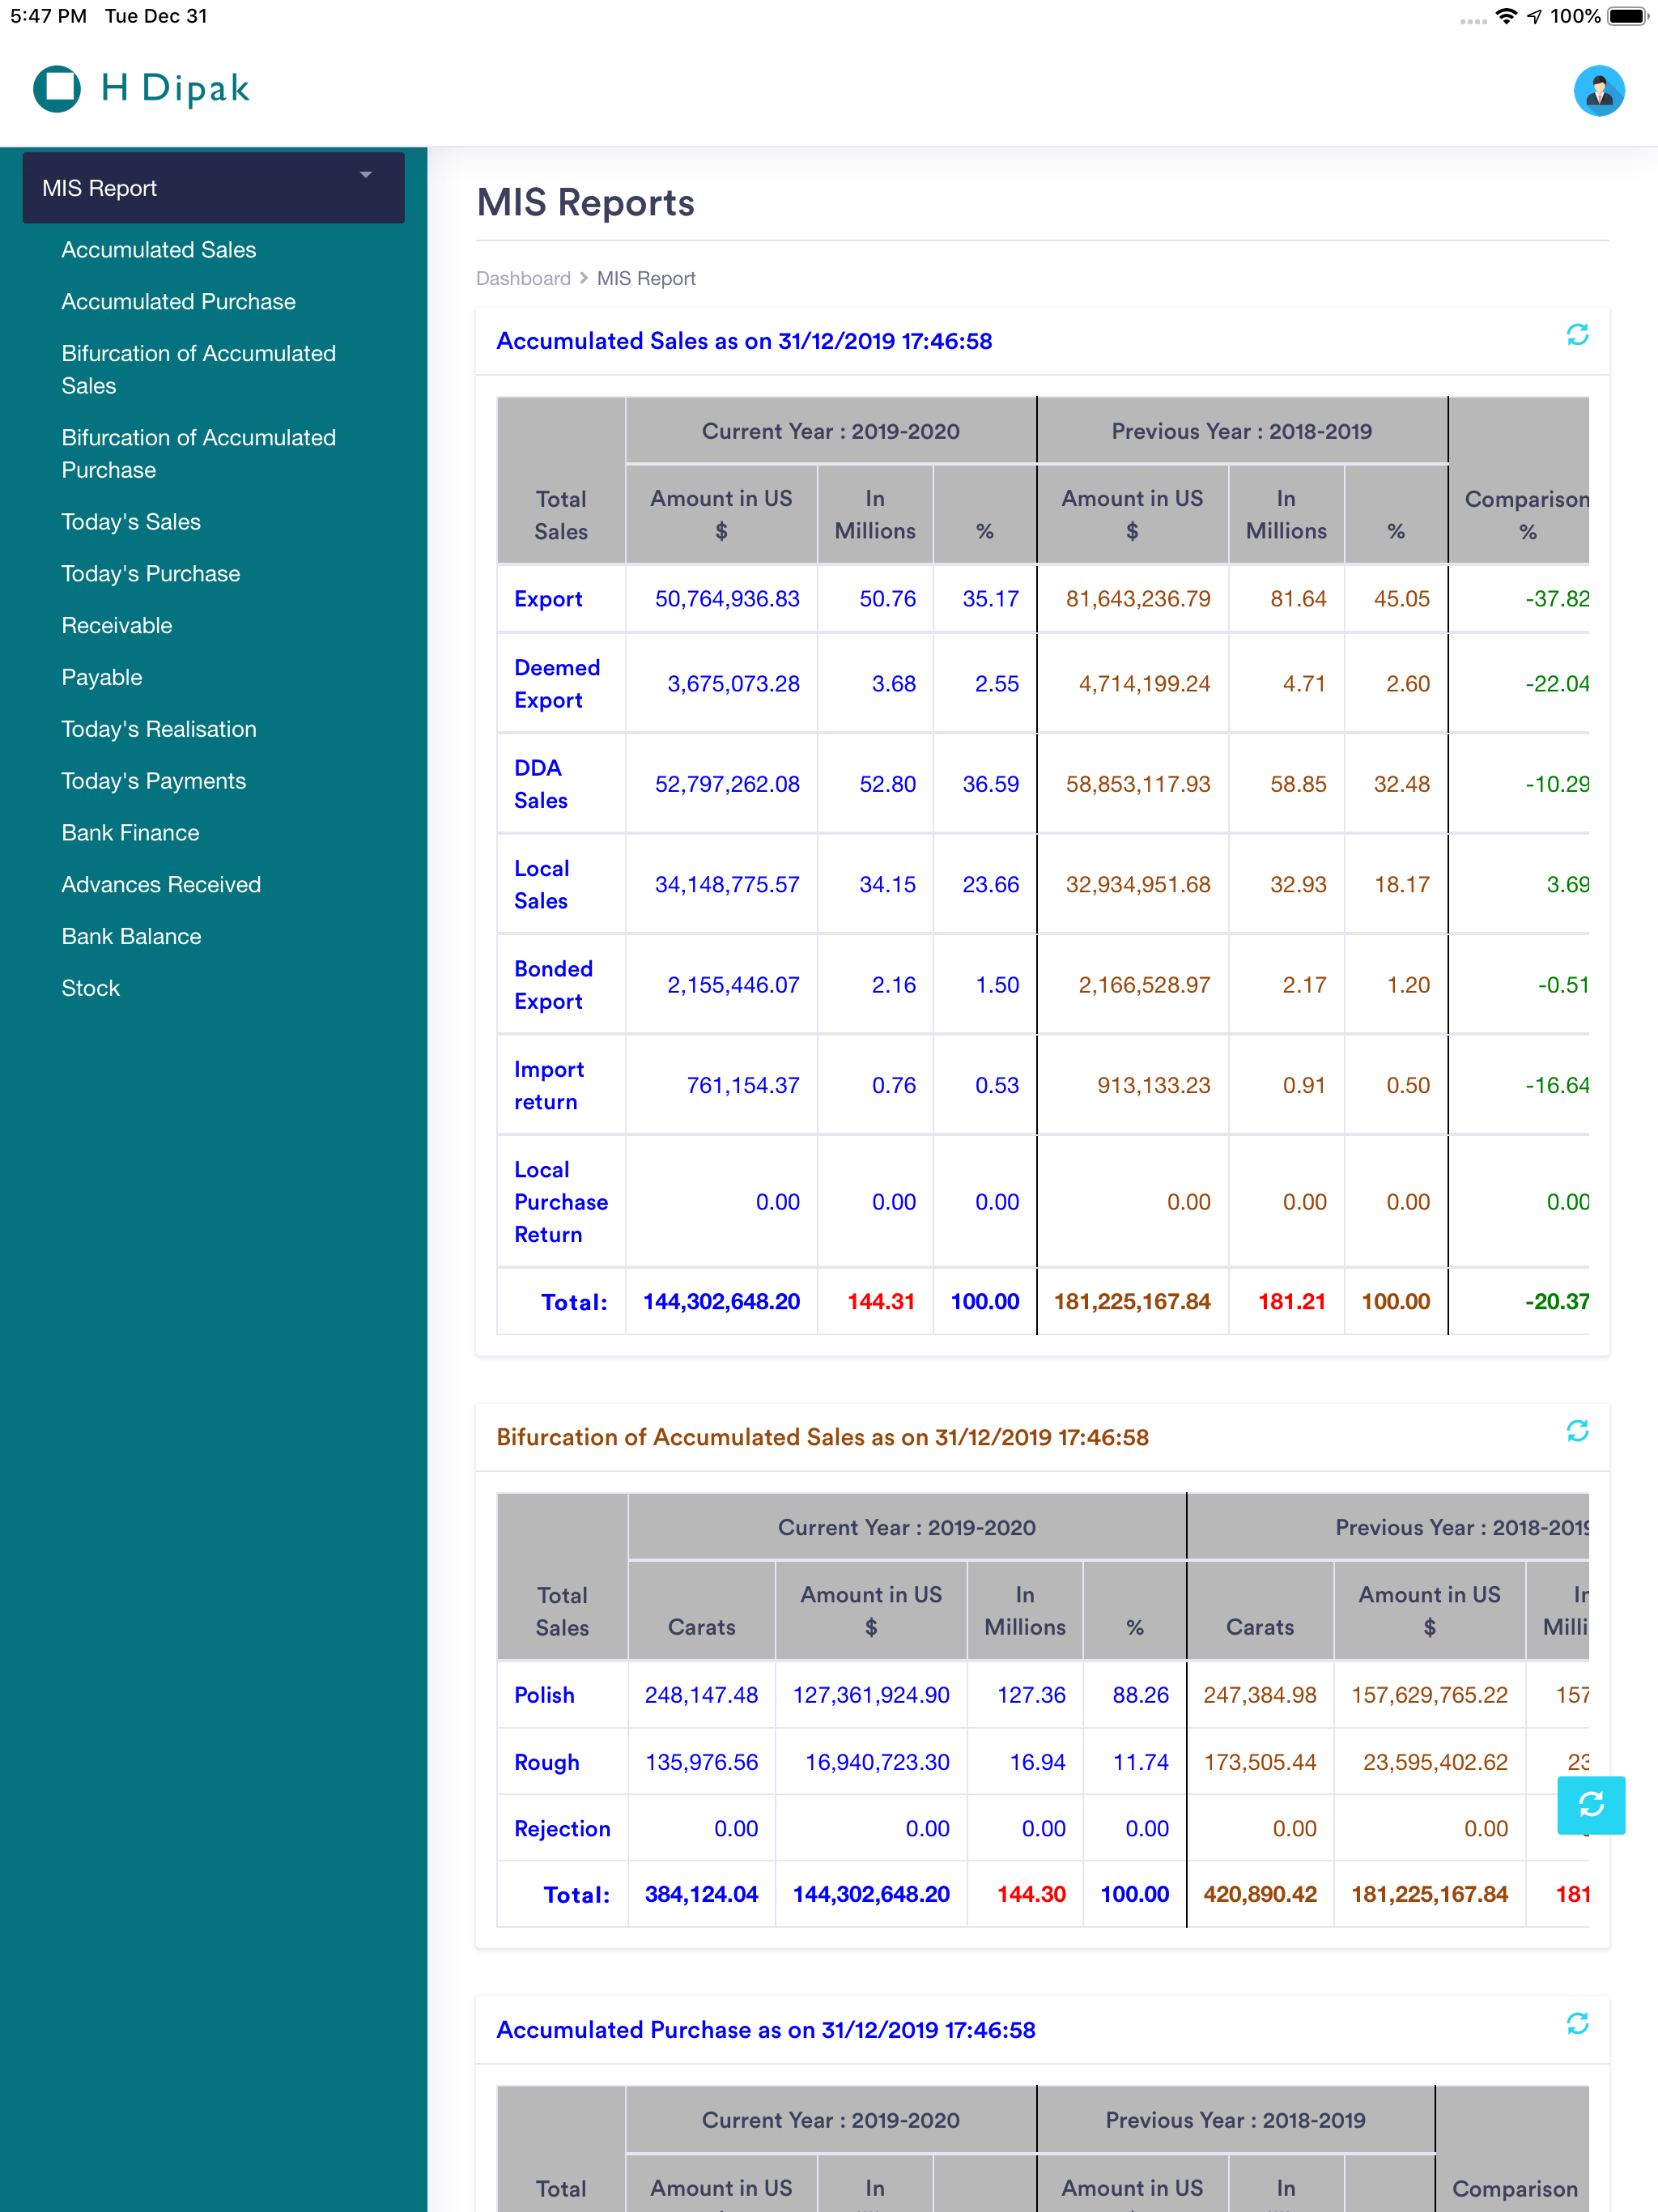Open Bank Finance report
This screenshot has width=1658, height=2212.
[130, 833]
